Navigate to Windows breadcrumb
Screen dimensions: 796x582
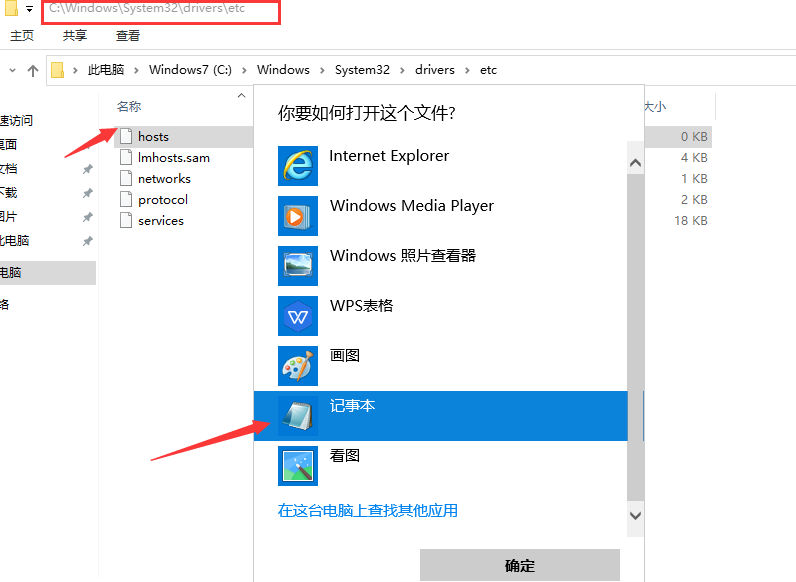[x=283, y=70]
